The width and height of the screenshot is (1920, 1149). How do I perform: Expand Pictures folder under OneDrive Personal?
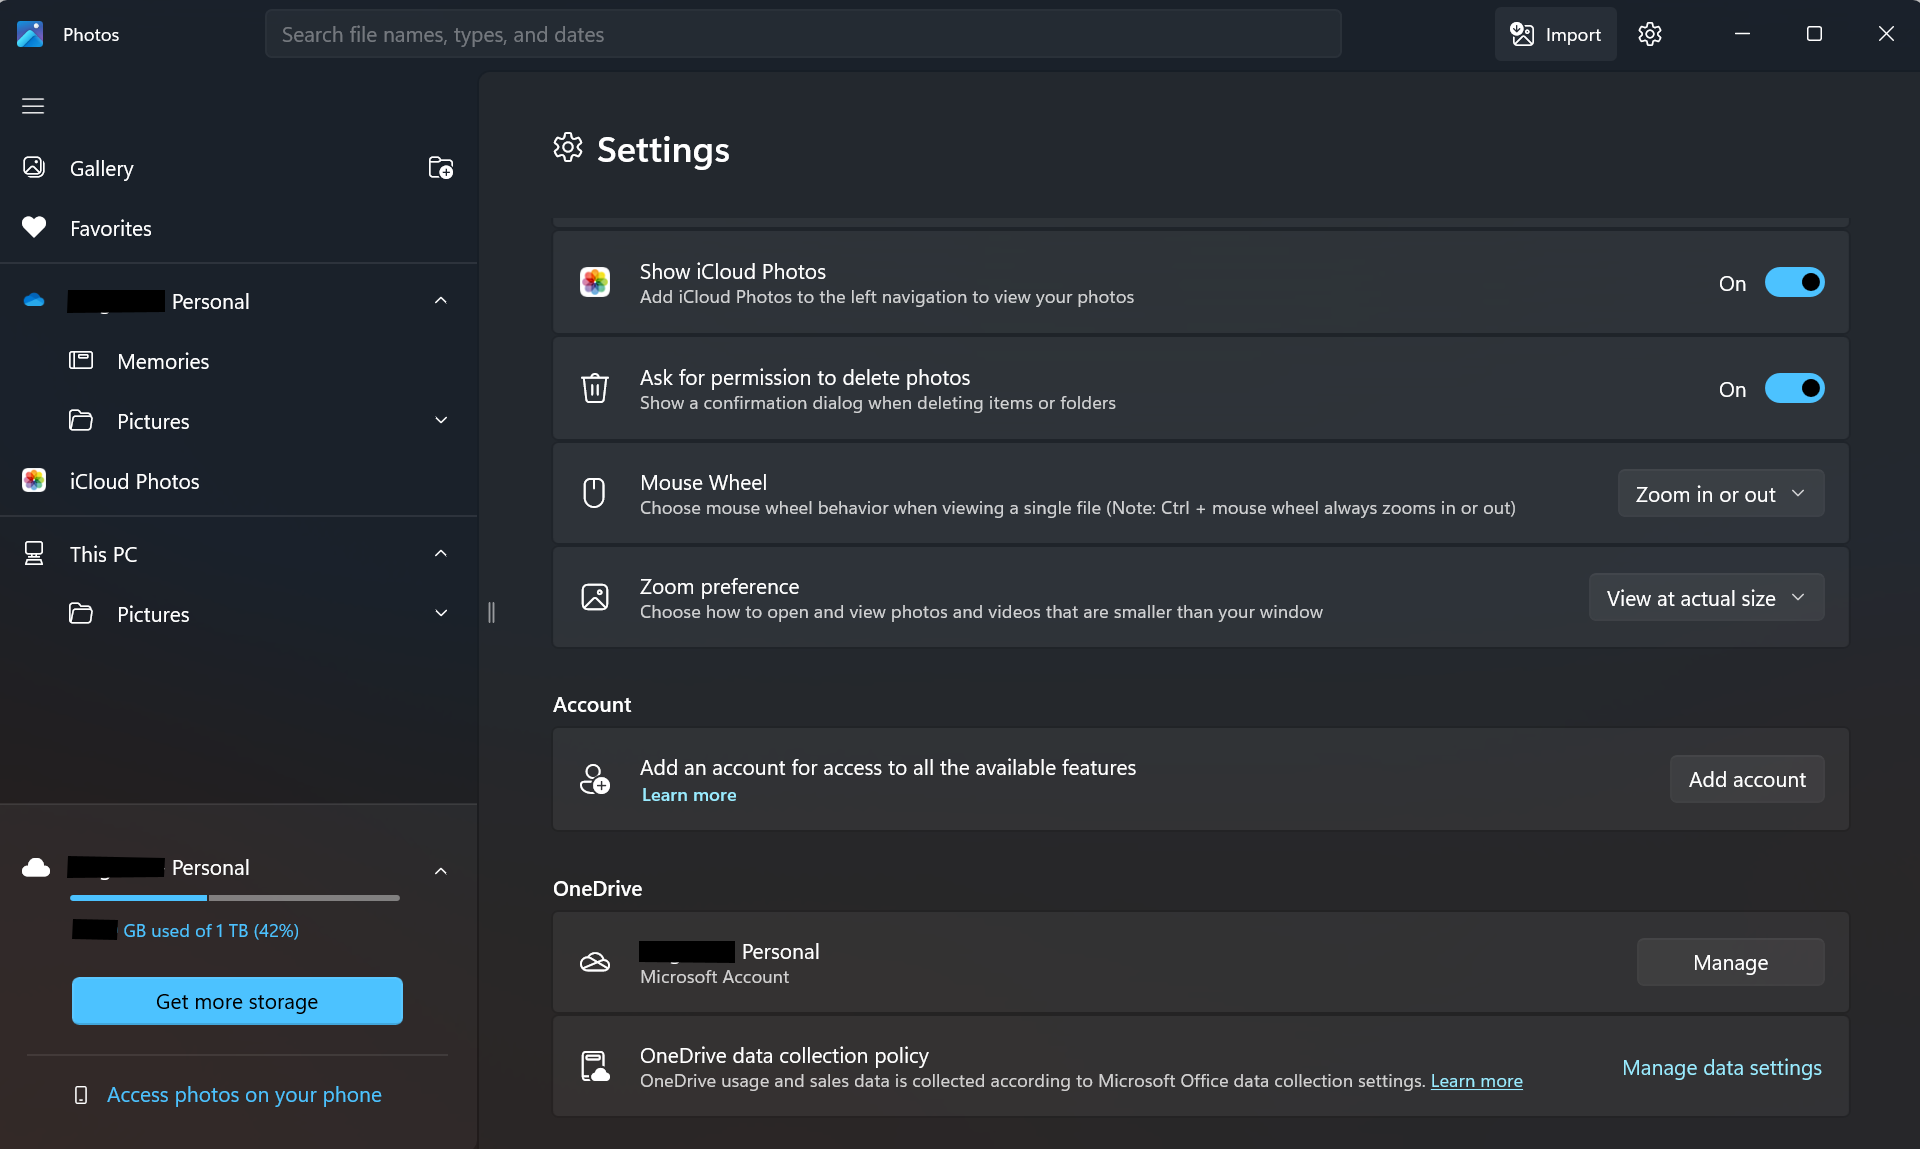441,421
